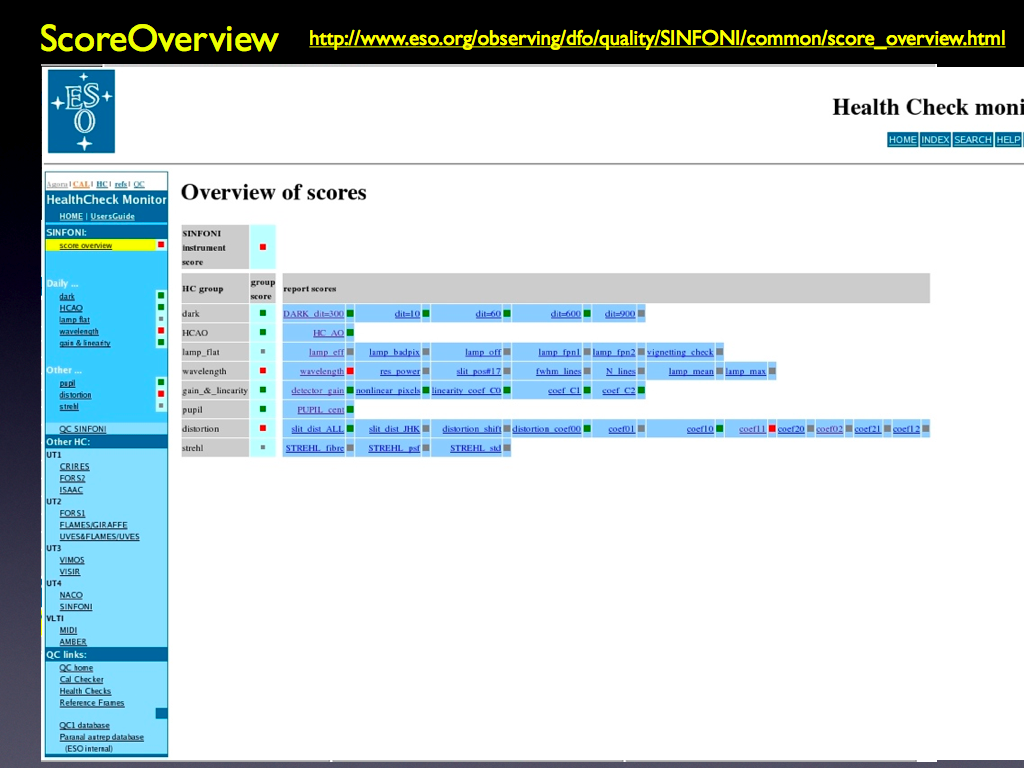
Task: Click gray status square next to vignetting_check
Action: (719, 352)
